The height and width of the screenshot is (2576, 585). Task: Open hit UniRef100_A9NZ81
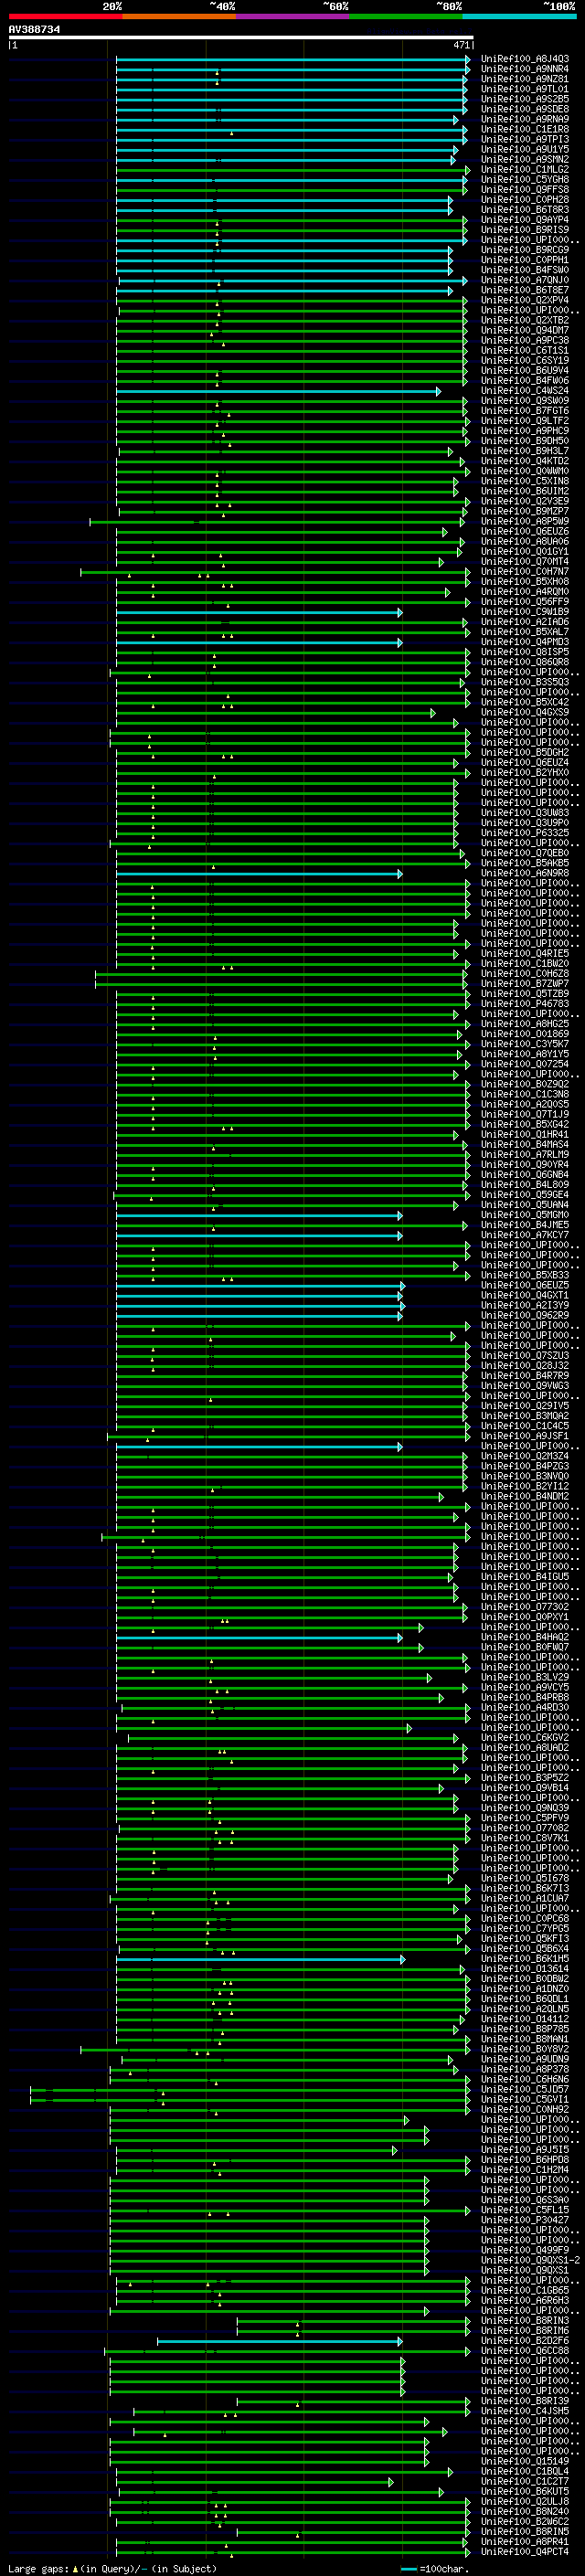(x=525, y=79)
